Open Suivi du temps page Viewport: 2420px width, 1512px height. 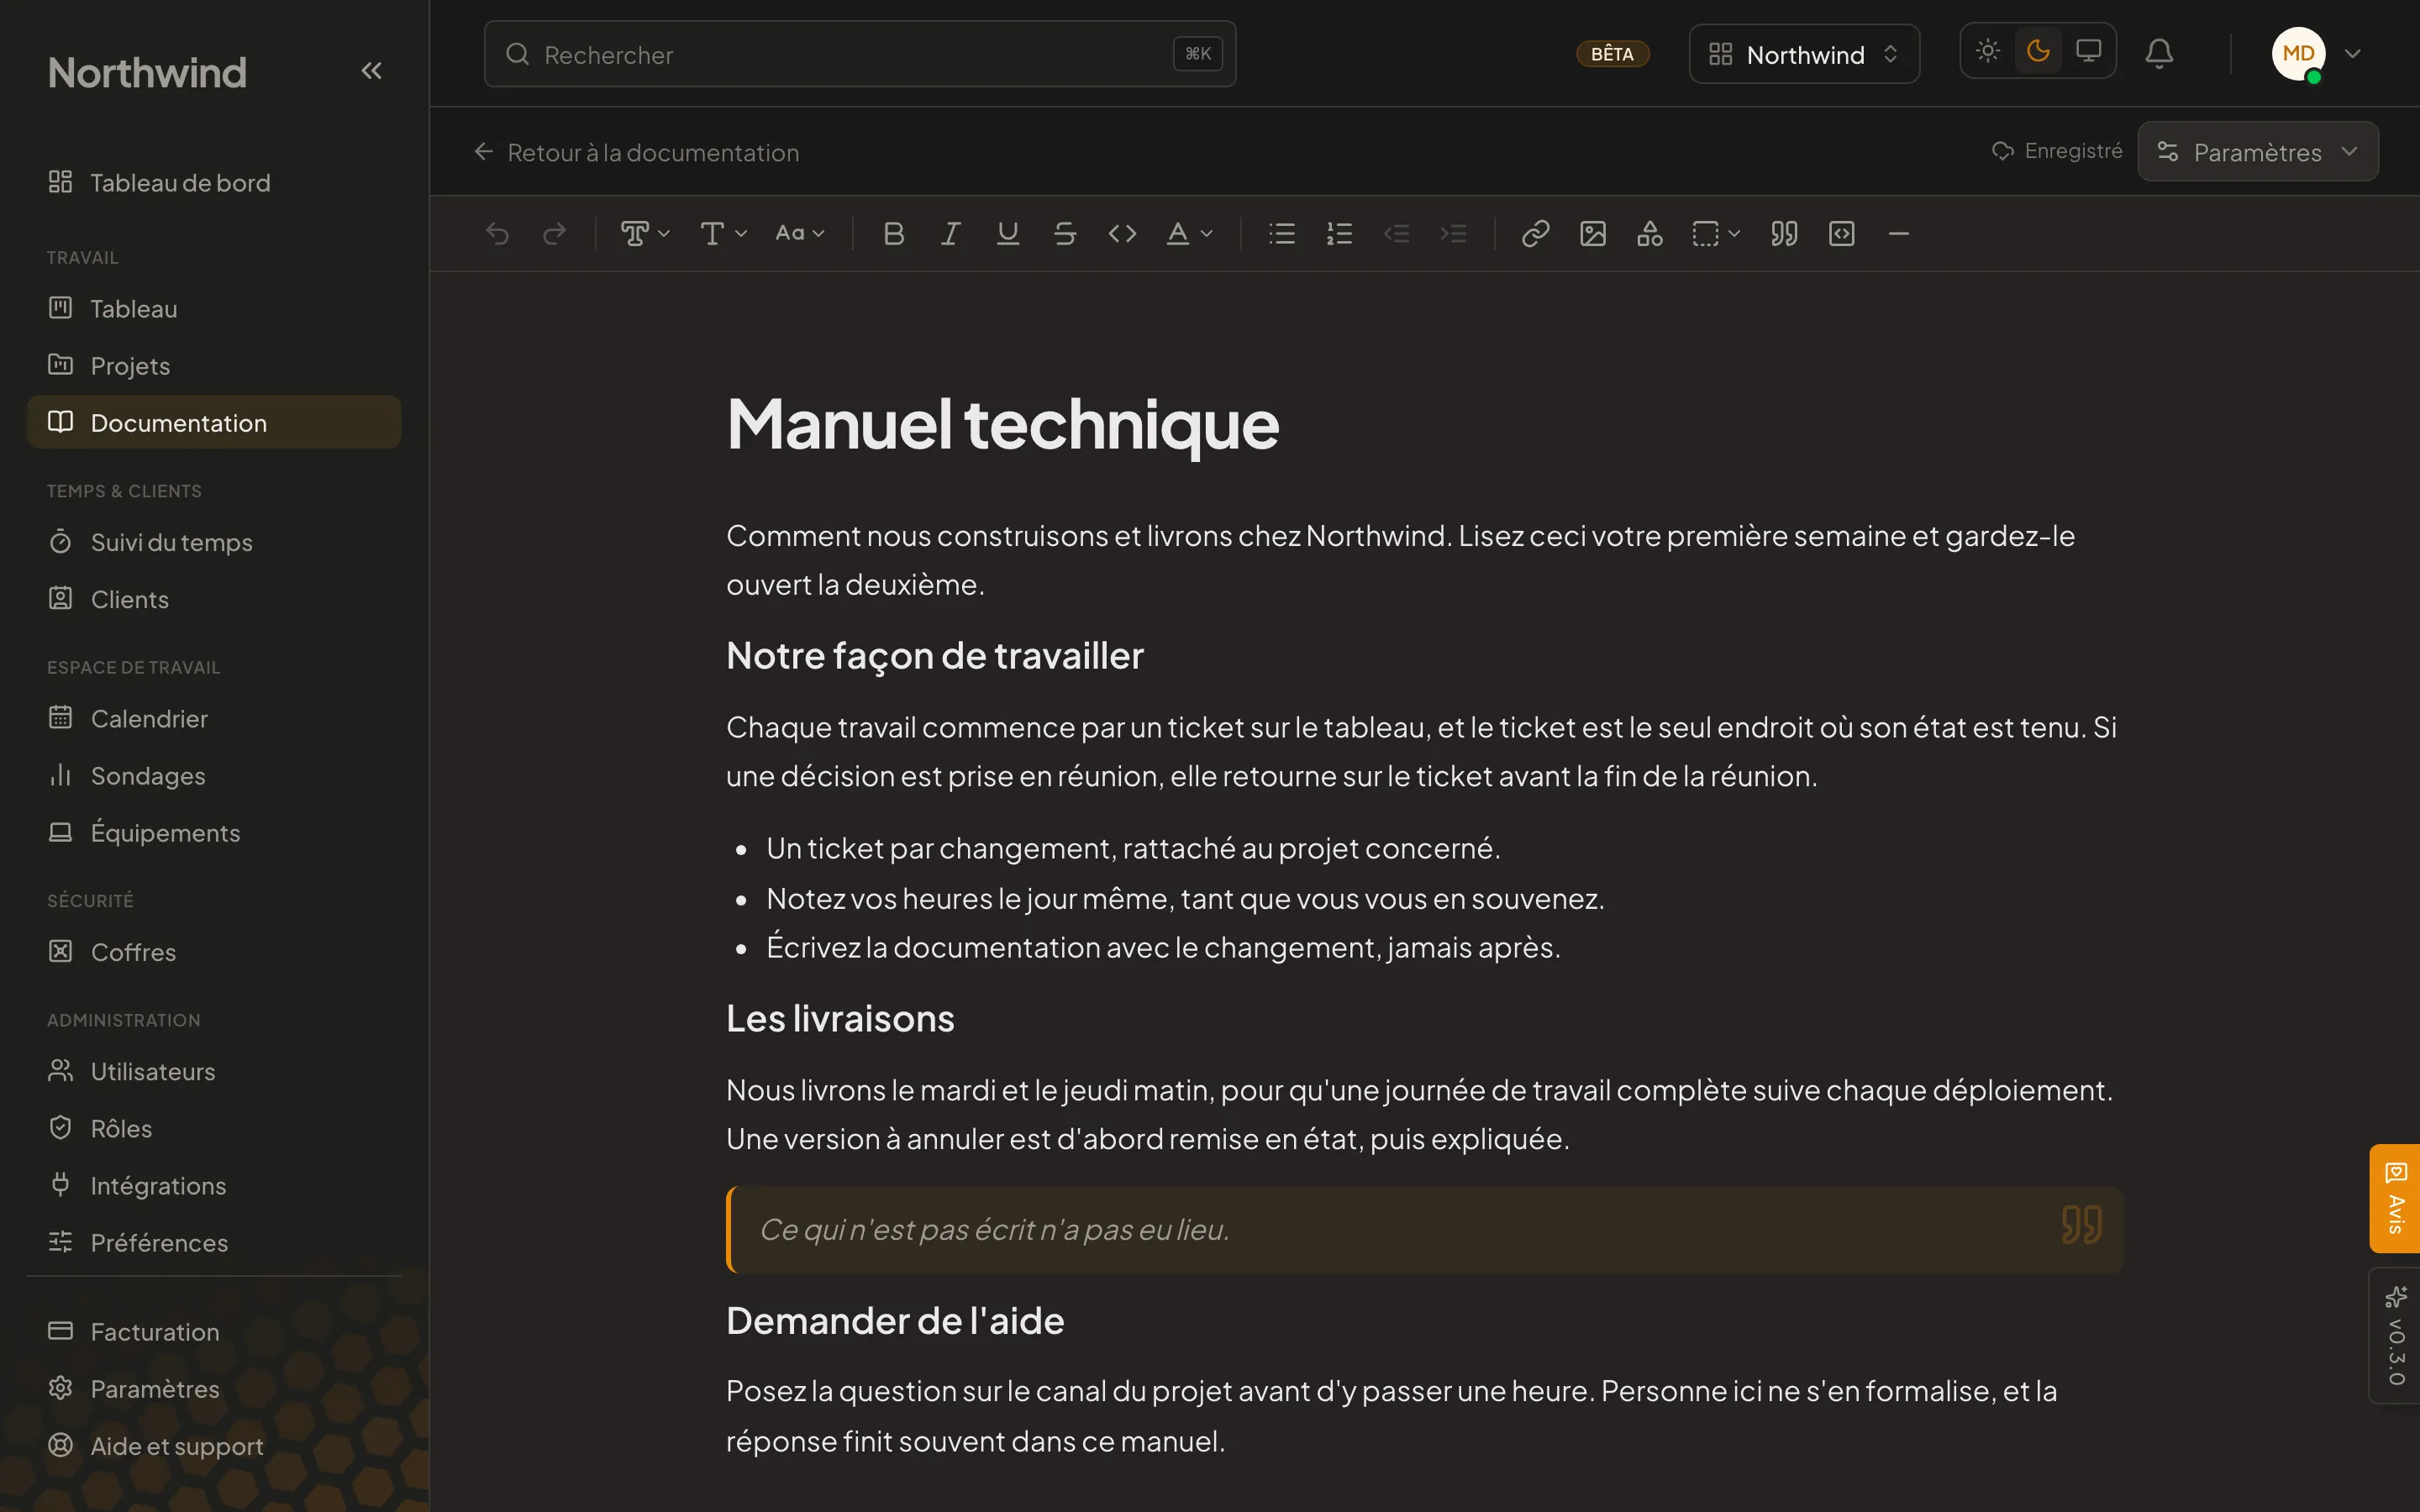click(x=213, y=542)
